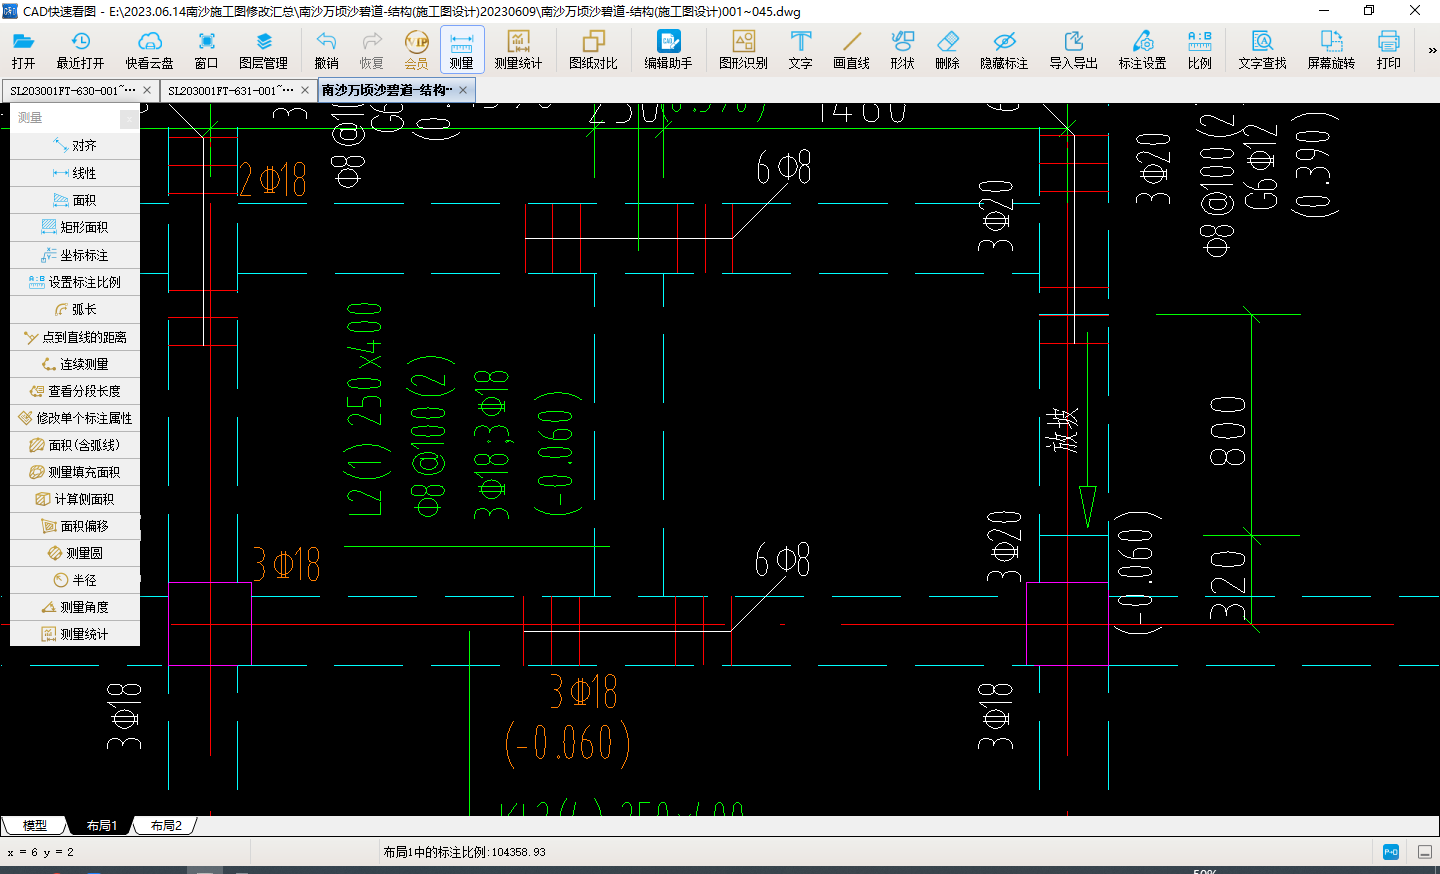The height and width of the screenshot is (874, 1440).
Task: Click the 撤销 undo icon
Action: pyautogui.click(x=326, y=50)
